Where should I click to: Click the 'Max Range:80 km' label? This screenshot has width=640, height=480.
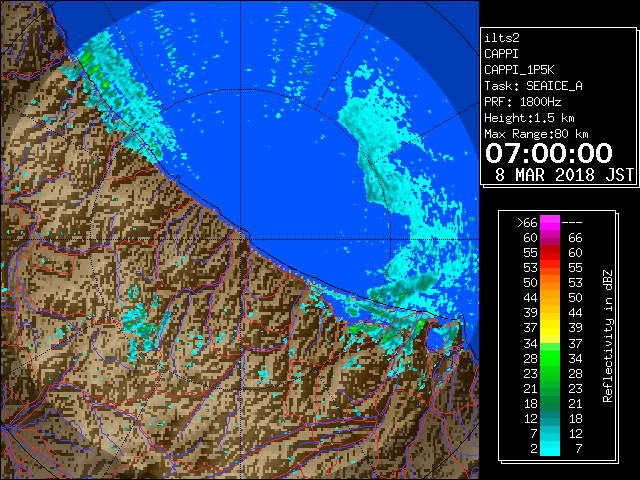[536, 134]
